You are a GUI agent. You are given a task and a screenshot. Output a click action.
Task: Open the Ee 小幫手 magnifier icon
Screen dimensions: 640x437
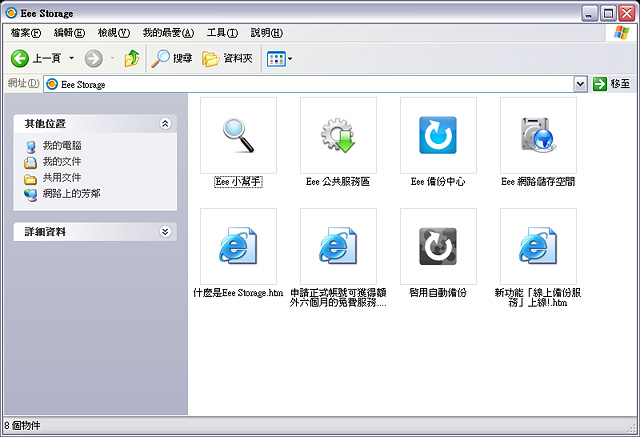(238, 135)
